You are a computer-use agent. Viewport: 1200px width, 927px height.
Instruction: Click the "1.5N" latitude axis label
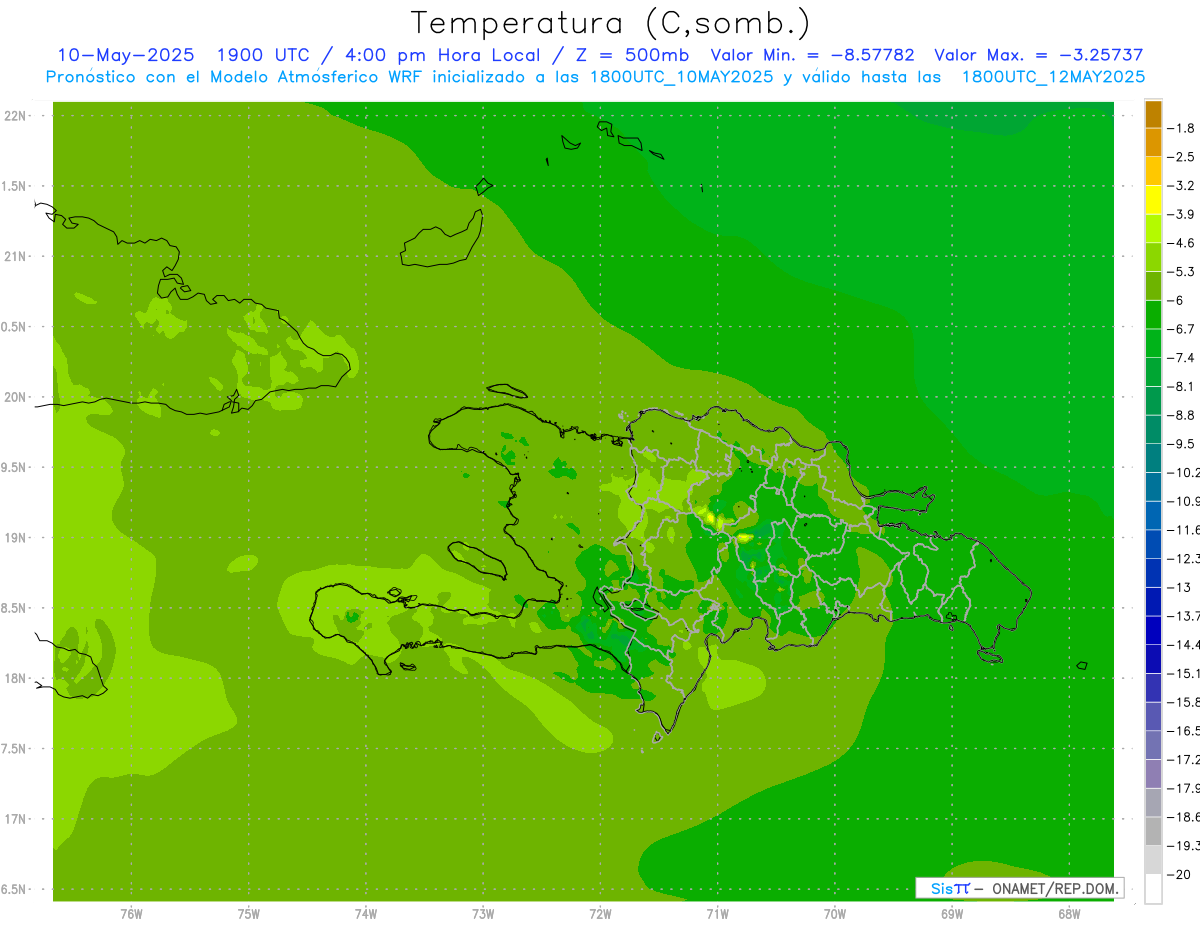[14, 186]
